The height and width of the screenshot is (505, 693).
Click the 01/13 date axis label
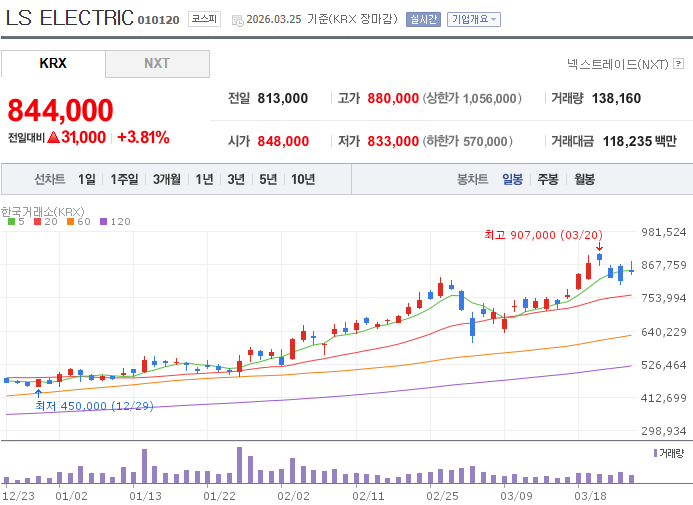tap(145, 496)
